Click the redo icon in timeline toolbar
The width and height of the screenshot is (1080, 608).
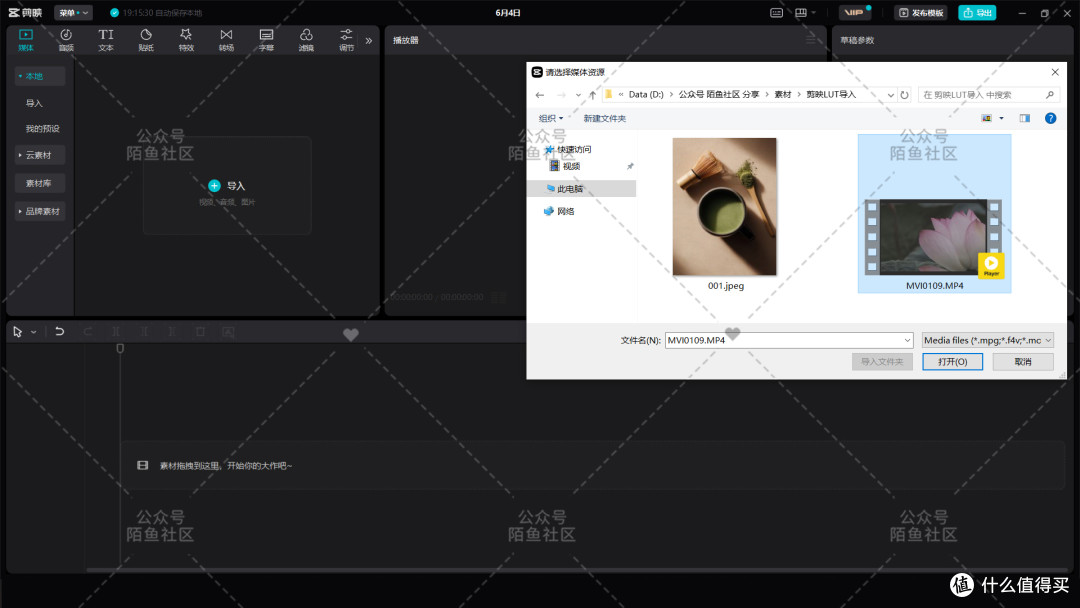coord(87,332)
